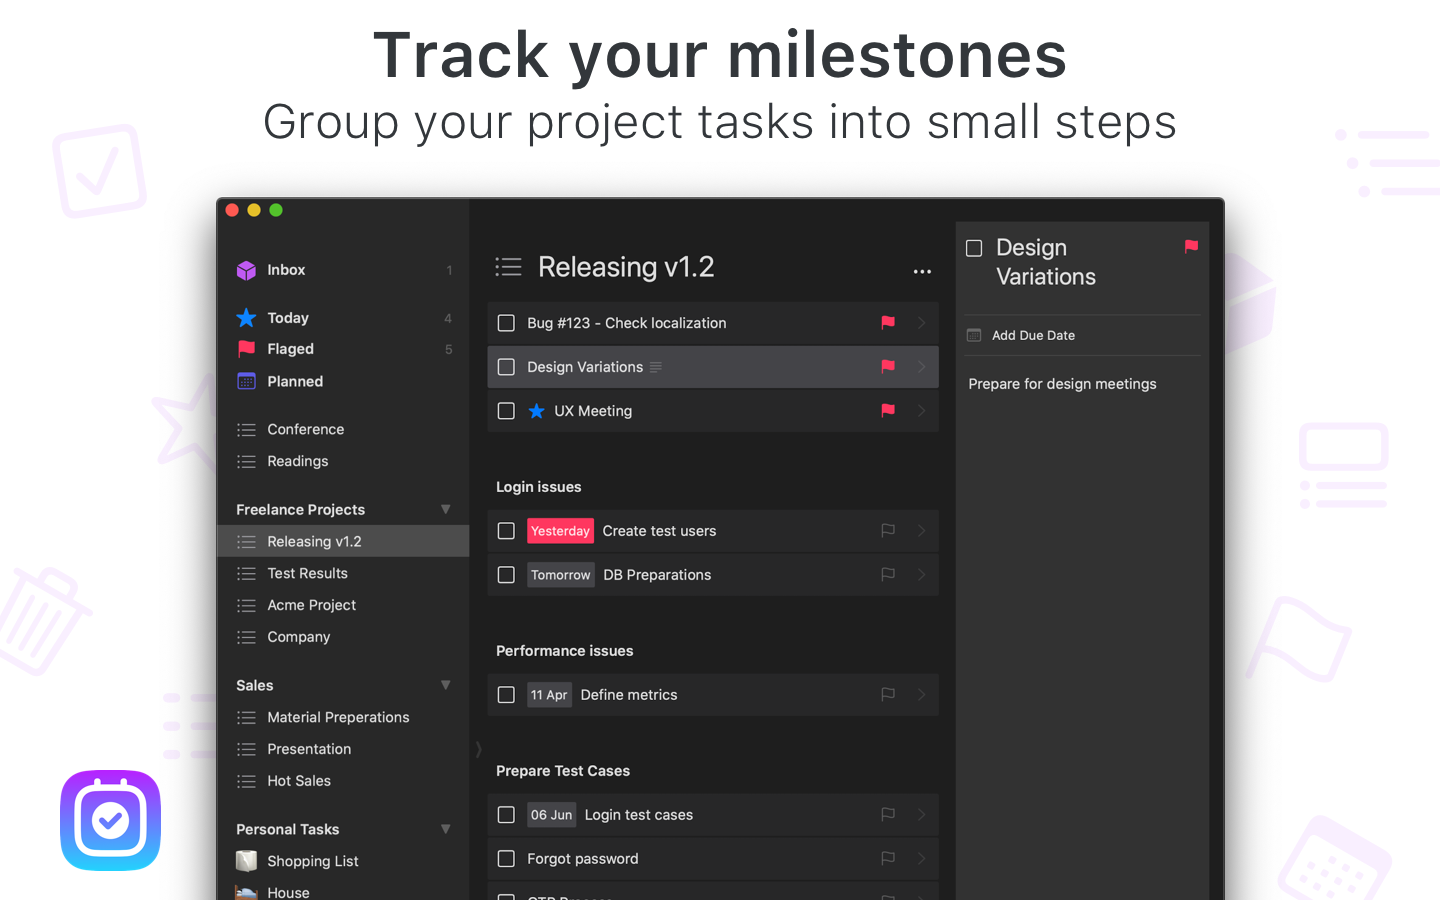Toggle the red flag on UX Meeting
Screen dimensions: 1440x900
pyautogui.click(x=887, y=410)
